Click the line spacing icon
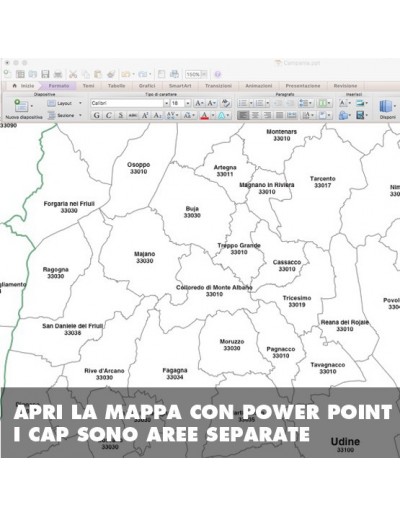The height and width of the screenshot is (517, 400). [303, 103]
